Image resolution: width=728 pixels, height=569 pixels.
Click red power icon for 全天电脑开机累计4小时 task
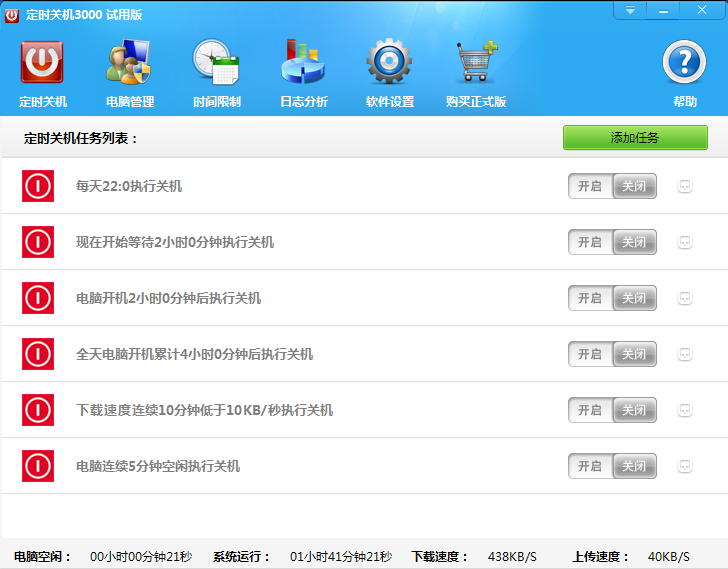point(38,354)
